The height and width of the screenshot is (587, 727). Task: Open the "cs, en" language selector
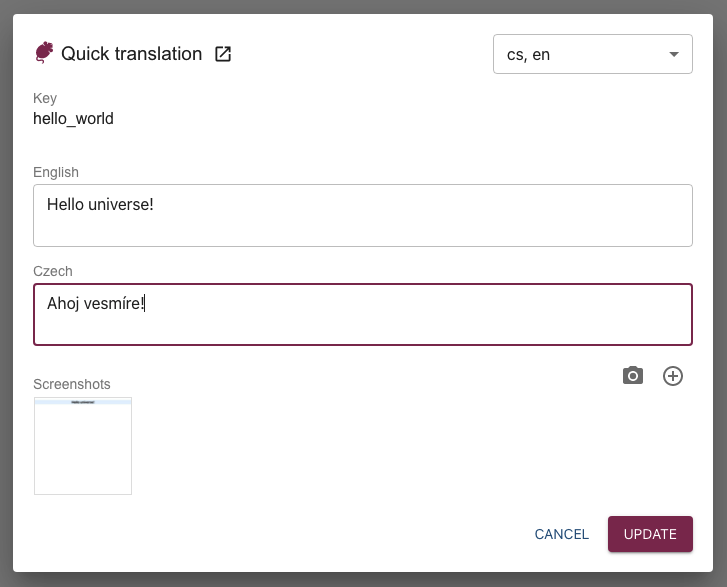[580, 54]
